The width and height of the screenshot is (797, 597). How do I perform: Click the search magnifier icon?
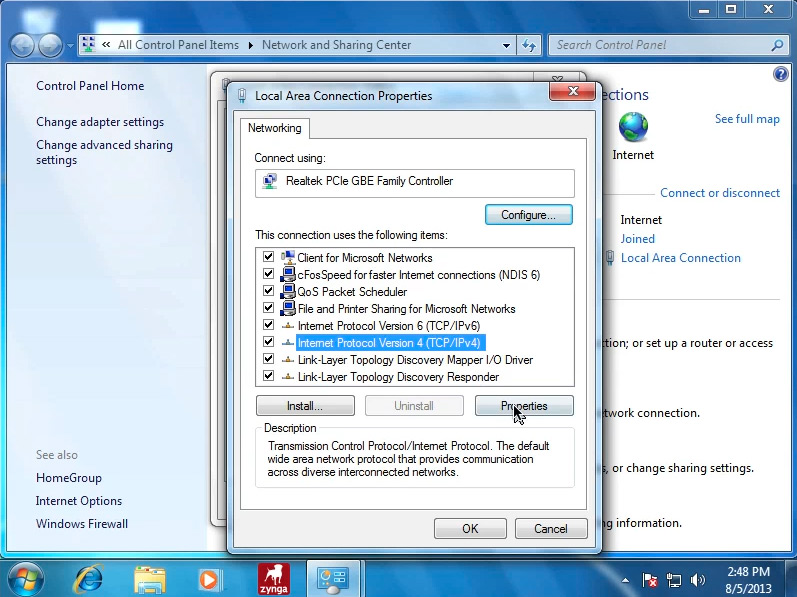(x=777, y=45)
